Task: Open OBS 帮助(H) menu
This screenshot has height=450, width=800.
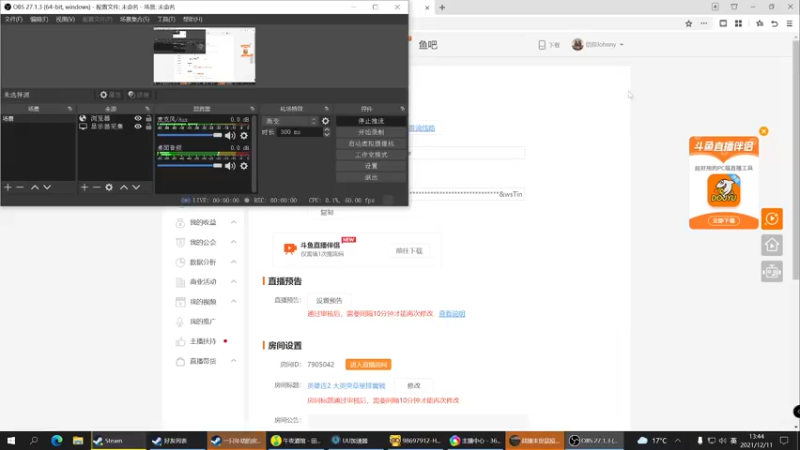Action: coord(192,19)
